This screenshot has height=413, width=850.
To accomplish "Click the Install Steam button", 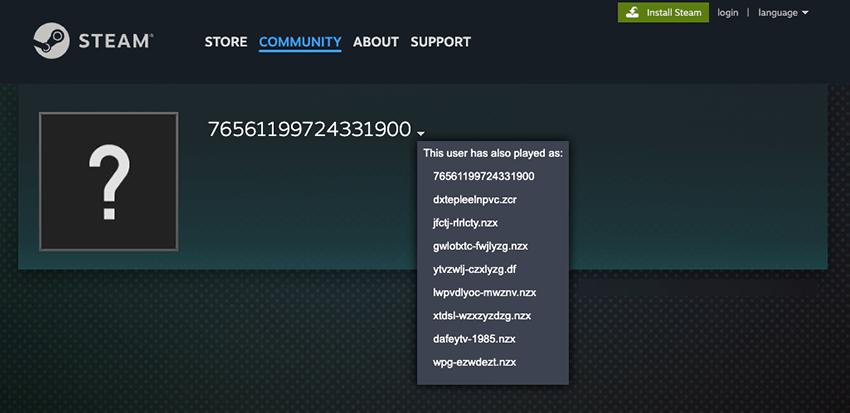I will [x=663, y=12].
